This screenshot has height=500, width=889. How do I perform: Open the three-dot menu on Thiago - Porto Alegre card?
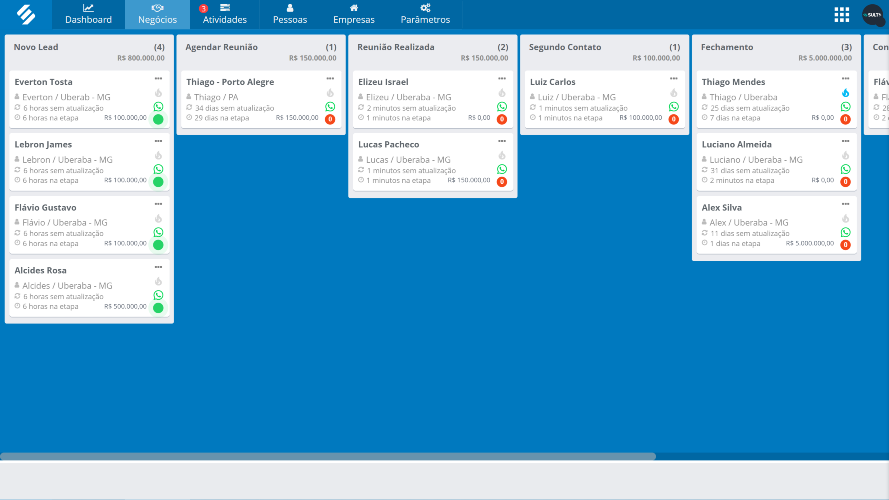[x=330, y=79]
